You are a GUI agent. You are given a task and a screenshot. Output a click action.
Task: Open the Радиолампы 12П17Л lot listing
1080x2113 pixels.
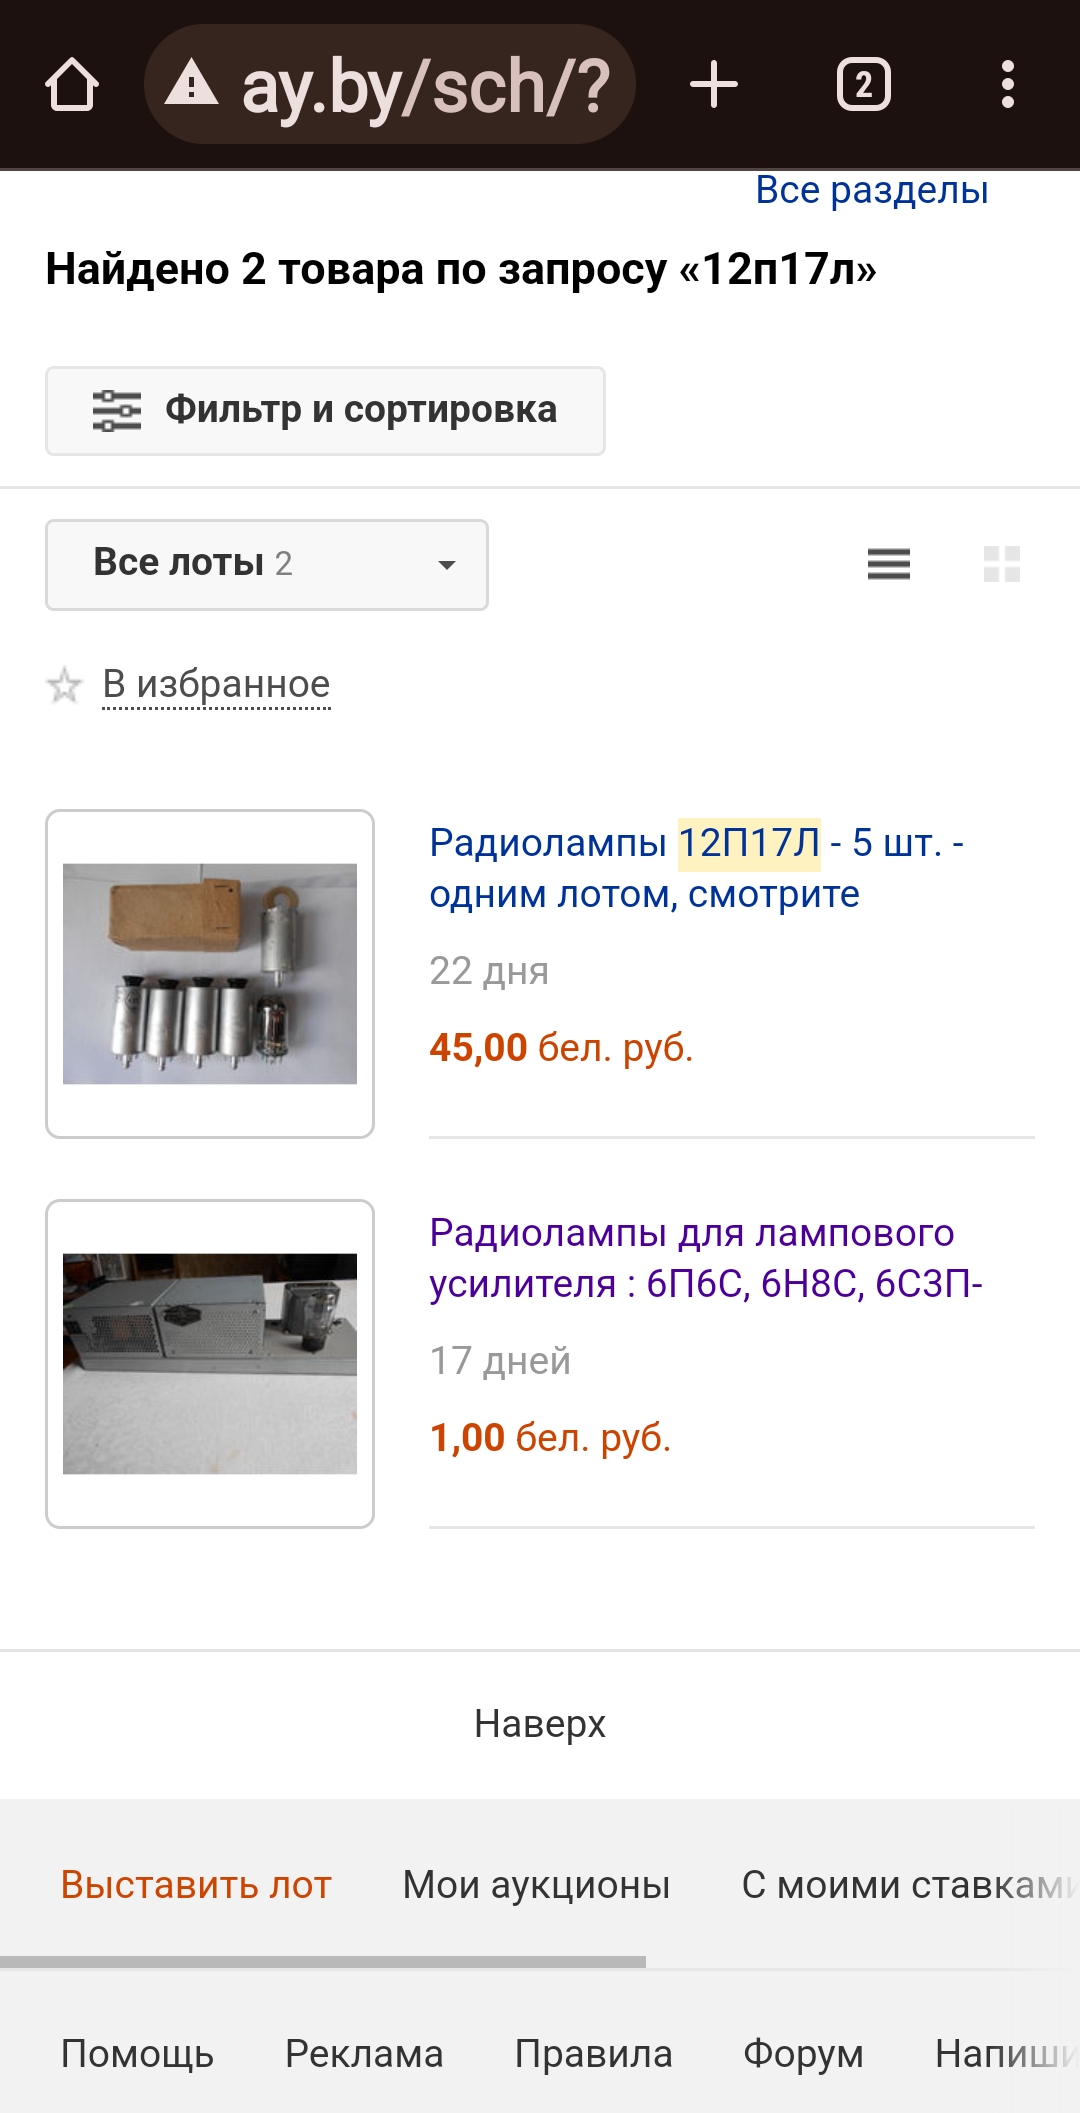pos(696,868)
